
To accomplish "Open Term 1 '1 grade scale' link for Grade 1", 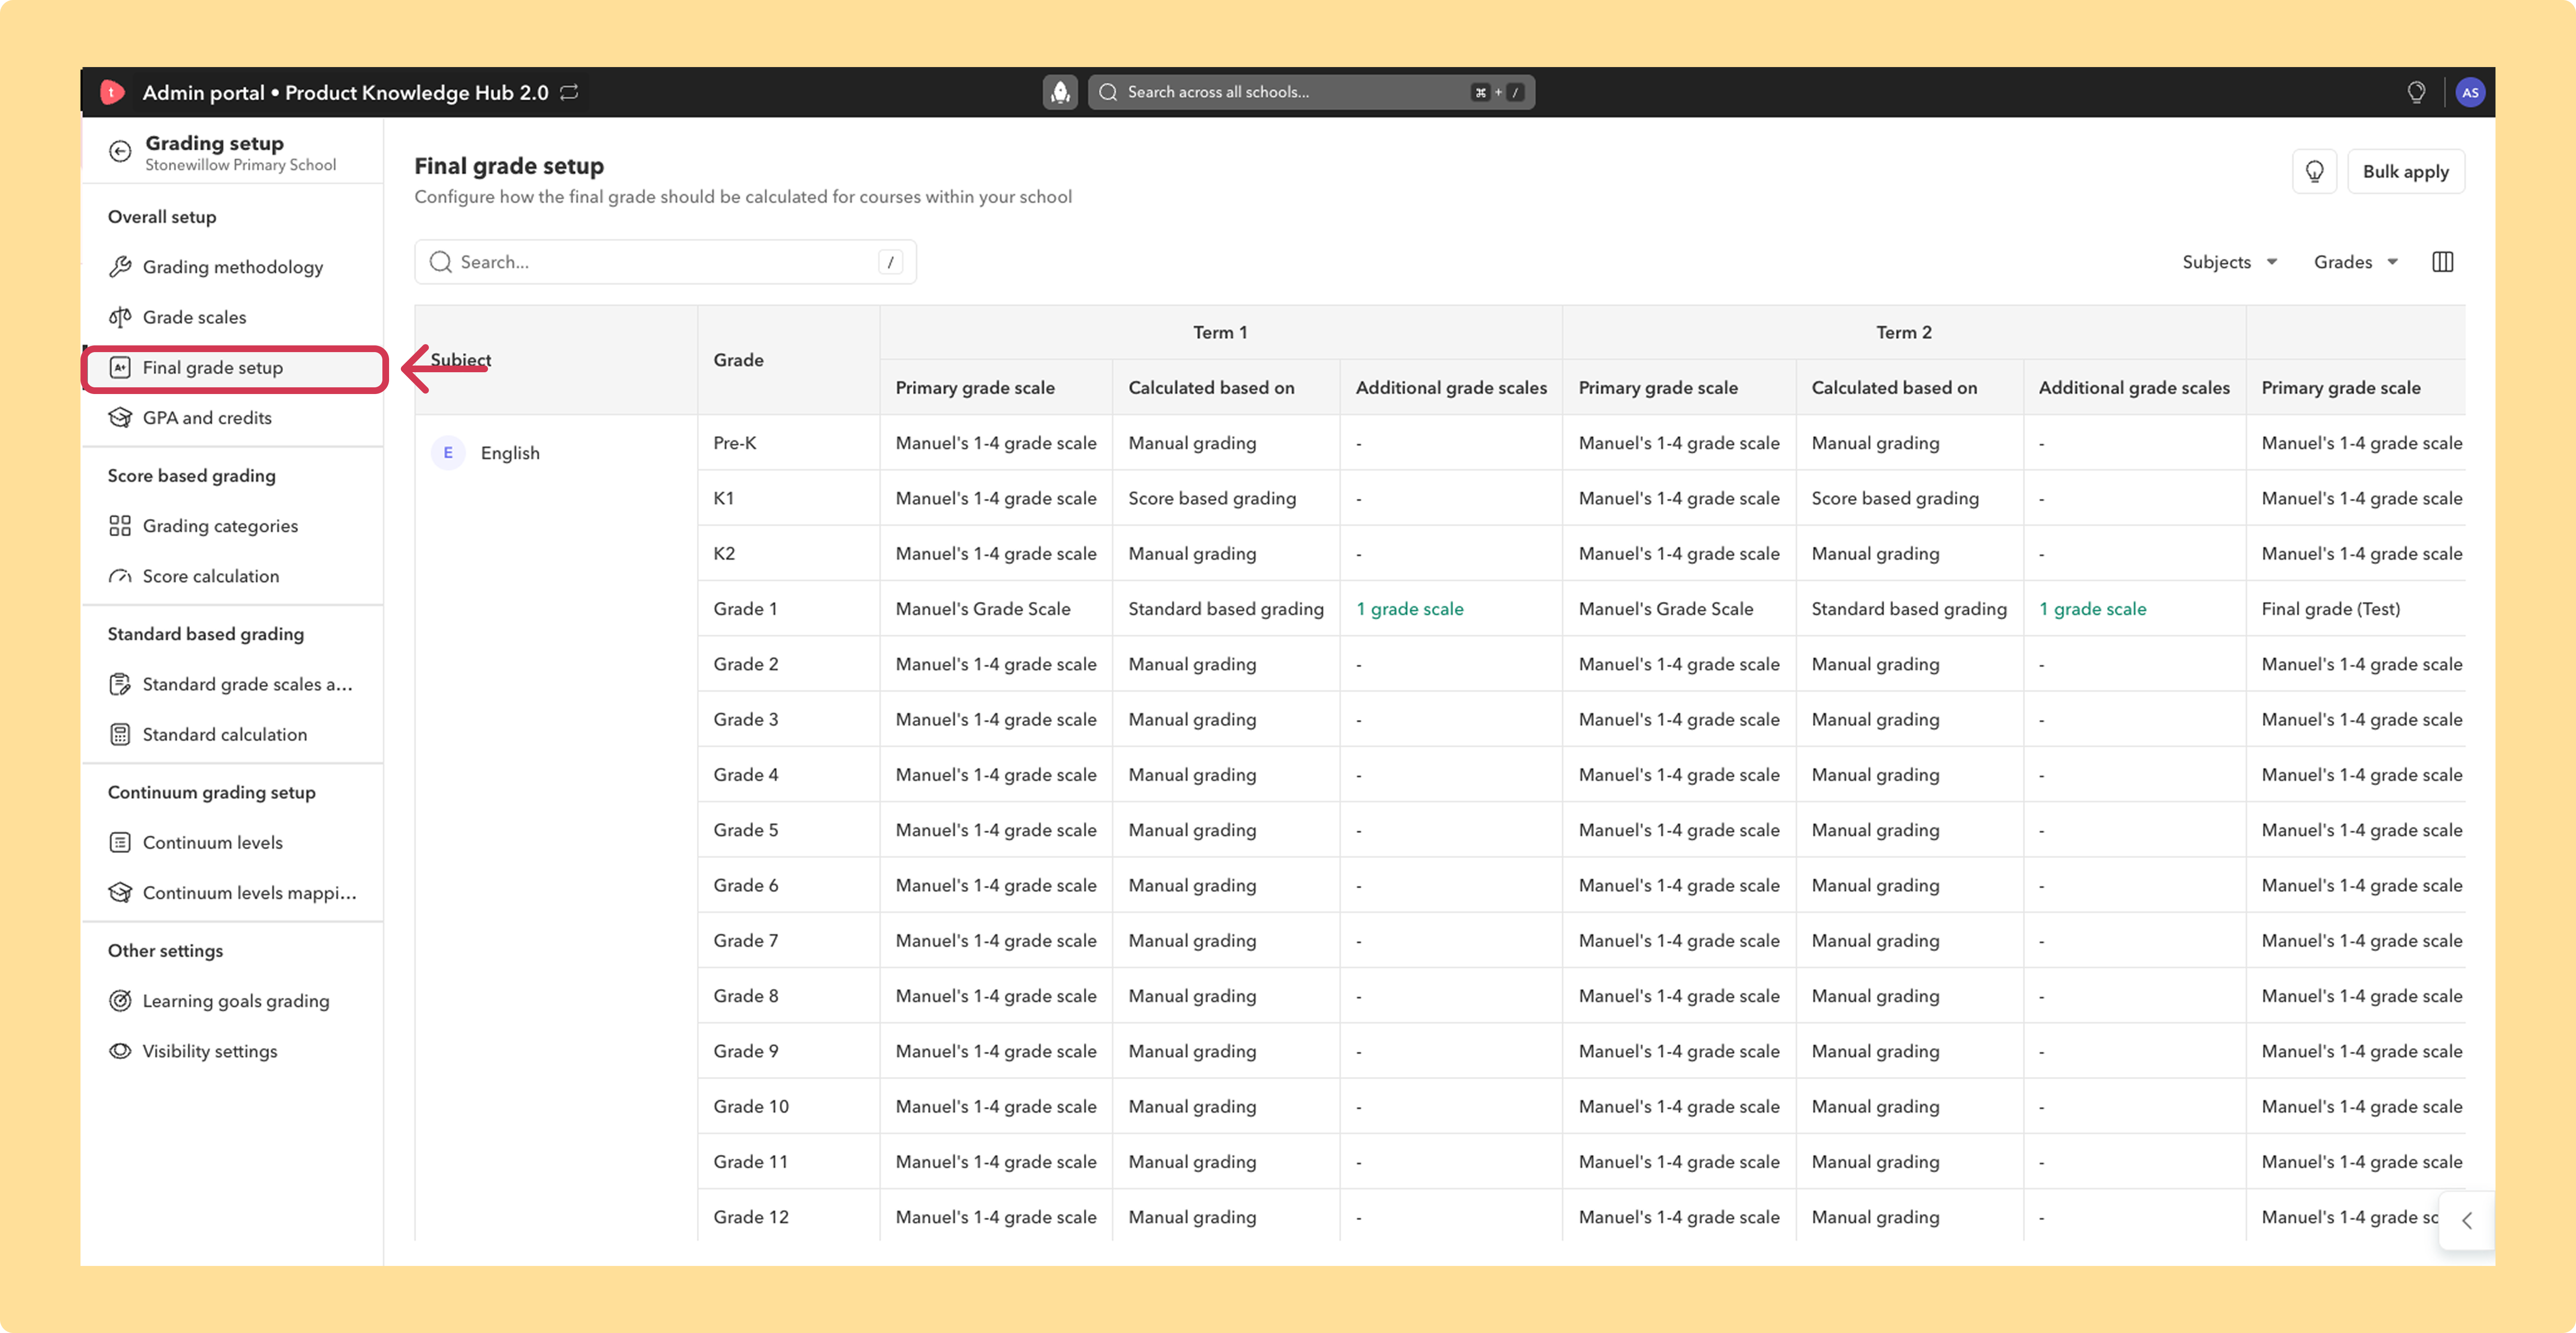I will click(x=1409, y=609).
